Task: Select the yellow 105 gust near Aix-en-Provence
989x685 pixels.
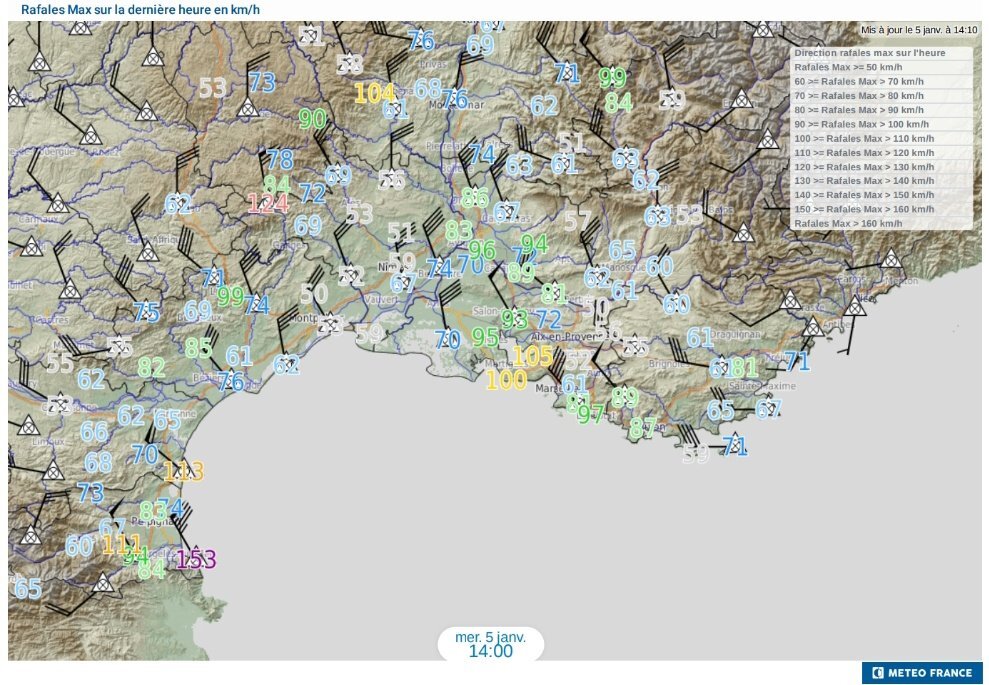Action: [532, 357]
